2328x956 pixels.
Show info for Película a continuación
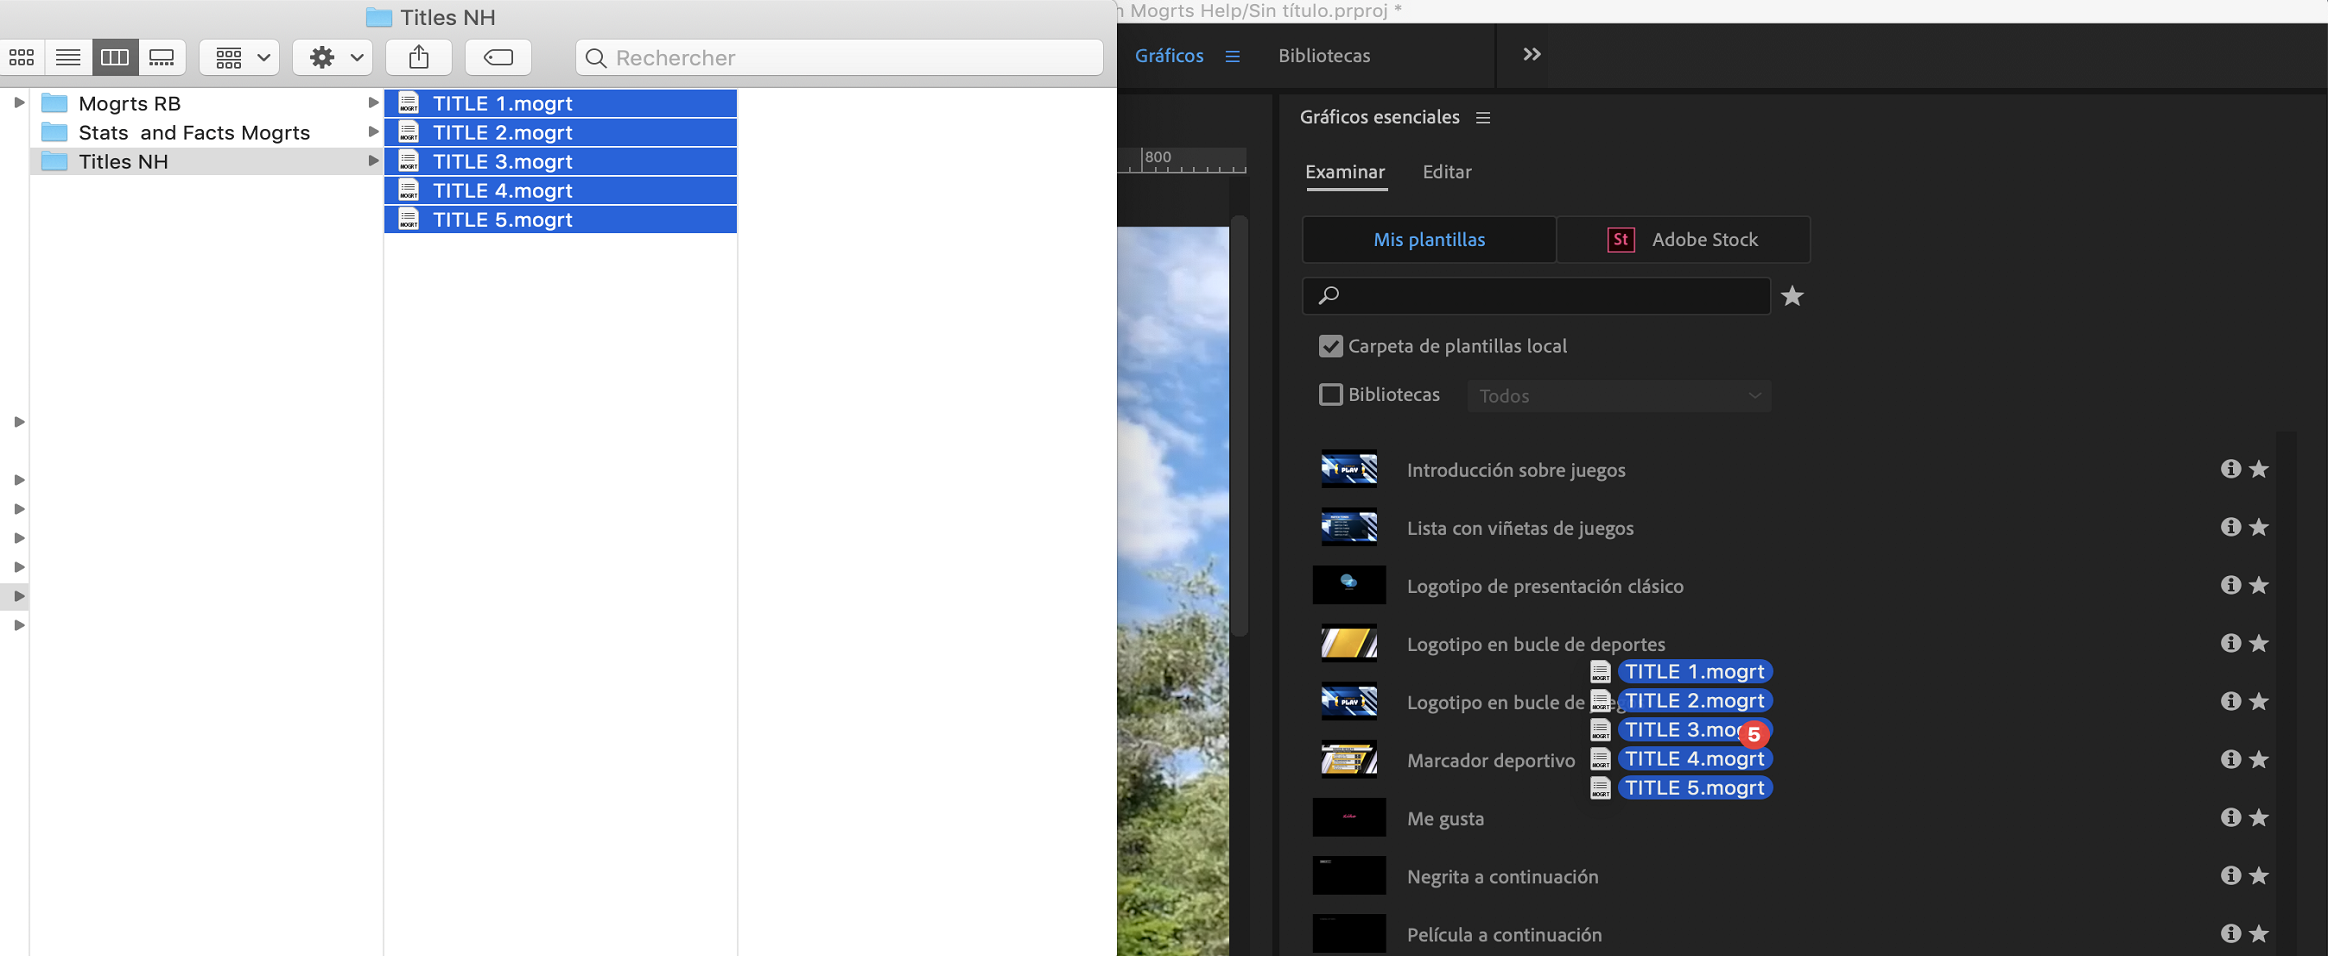(x=2230, y=933)
